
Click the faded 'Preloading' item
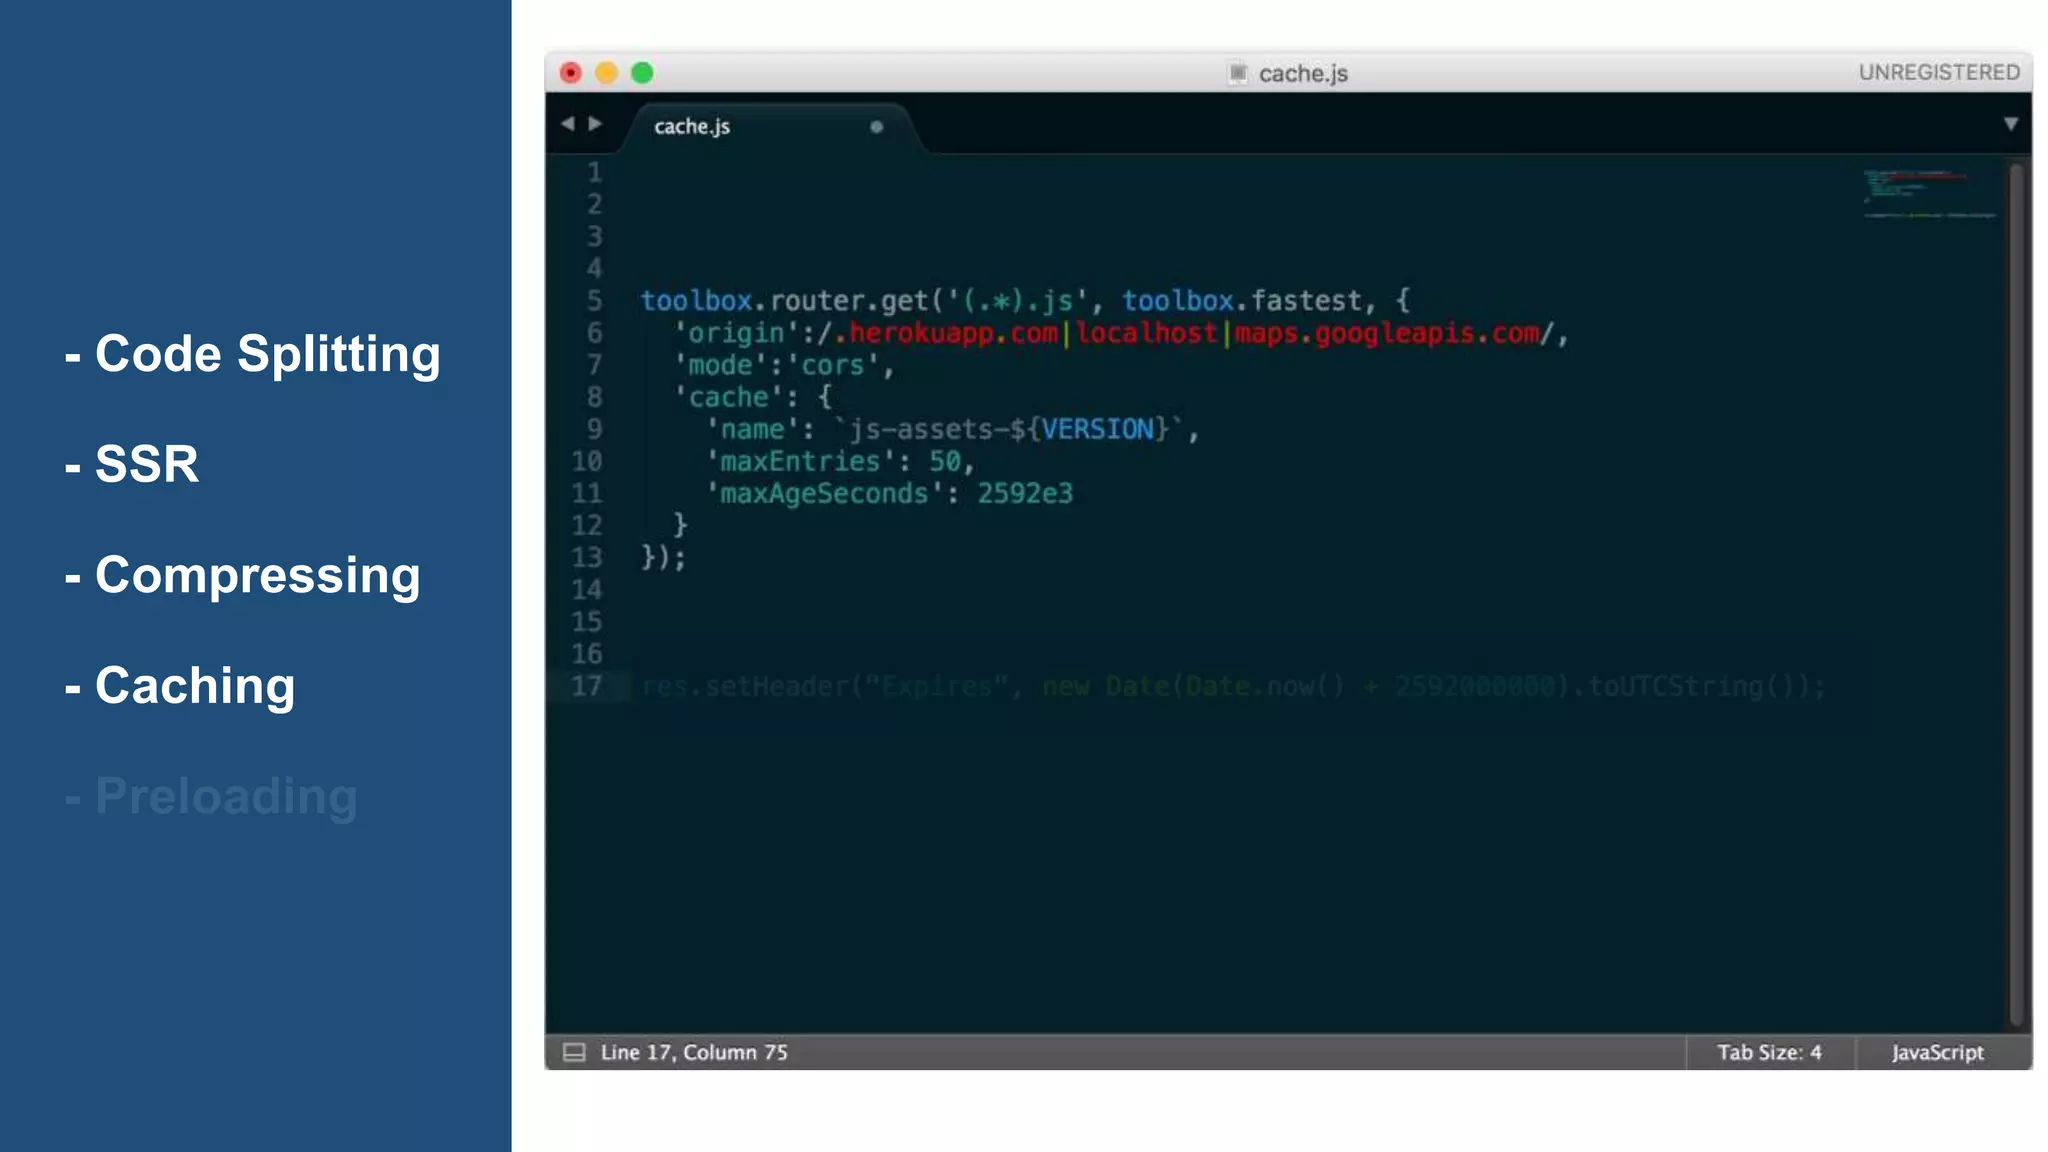click(226, 797)
